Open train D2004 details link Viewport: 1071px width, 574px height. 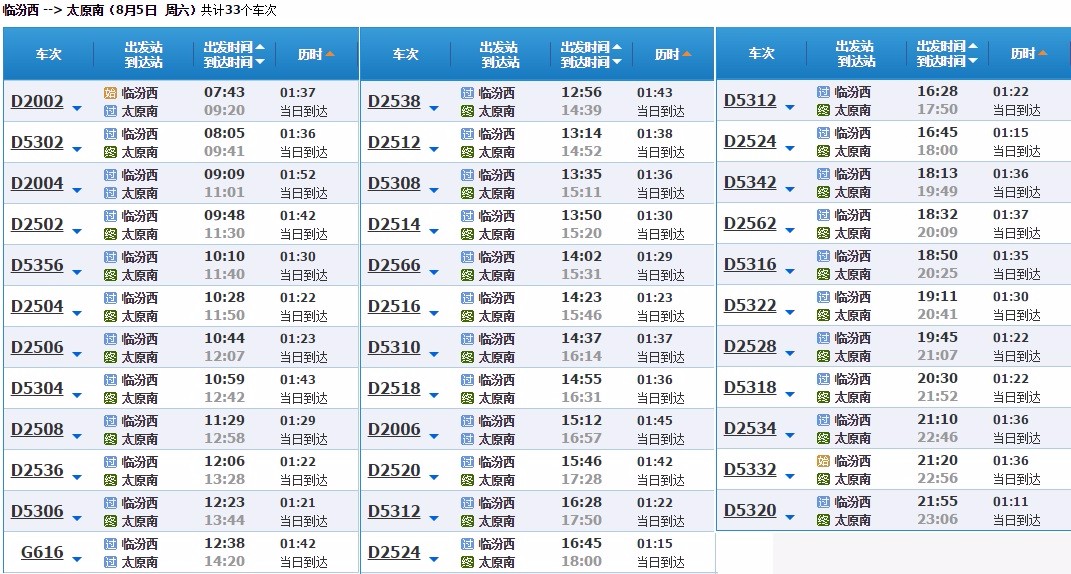tap(37, 183)
